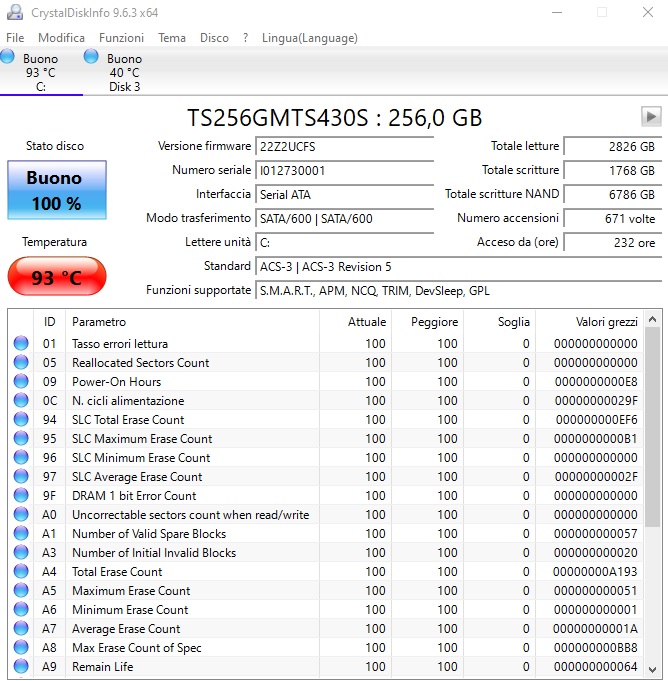Click raw value 000000000064 of Remain Life

pyautogui.click(x=595, y=667)
